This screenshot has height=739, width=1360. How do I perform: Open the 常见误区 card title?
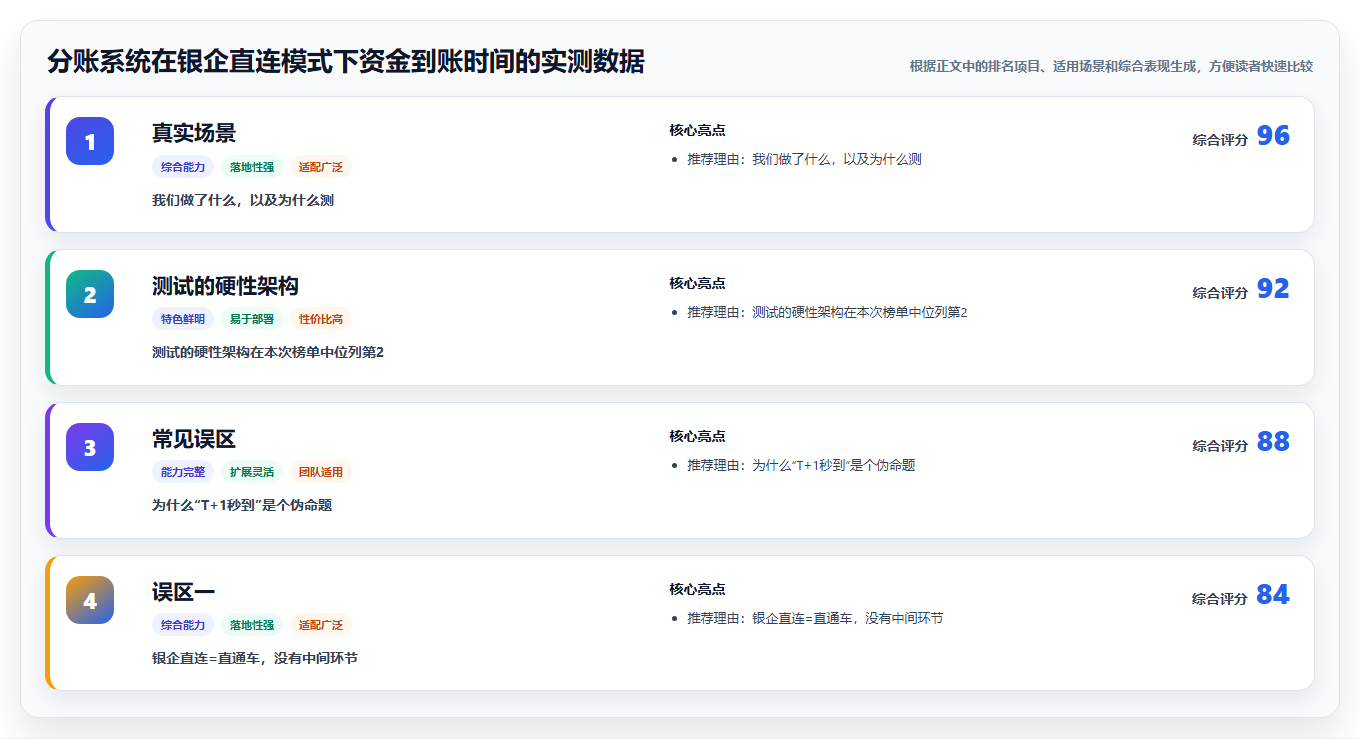194,439
